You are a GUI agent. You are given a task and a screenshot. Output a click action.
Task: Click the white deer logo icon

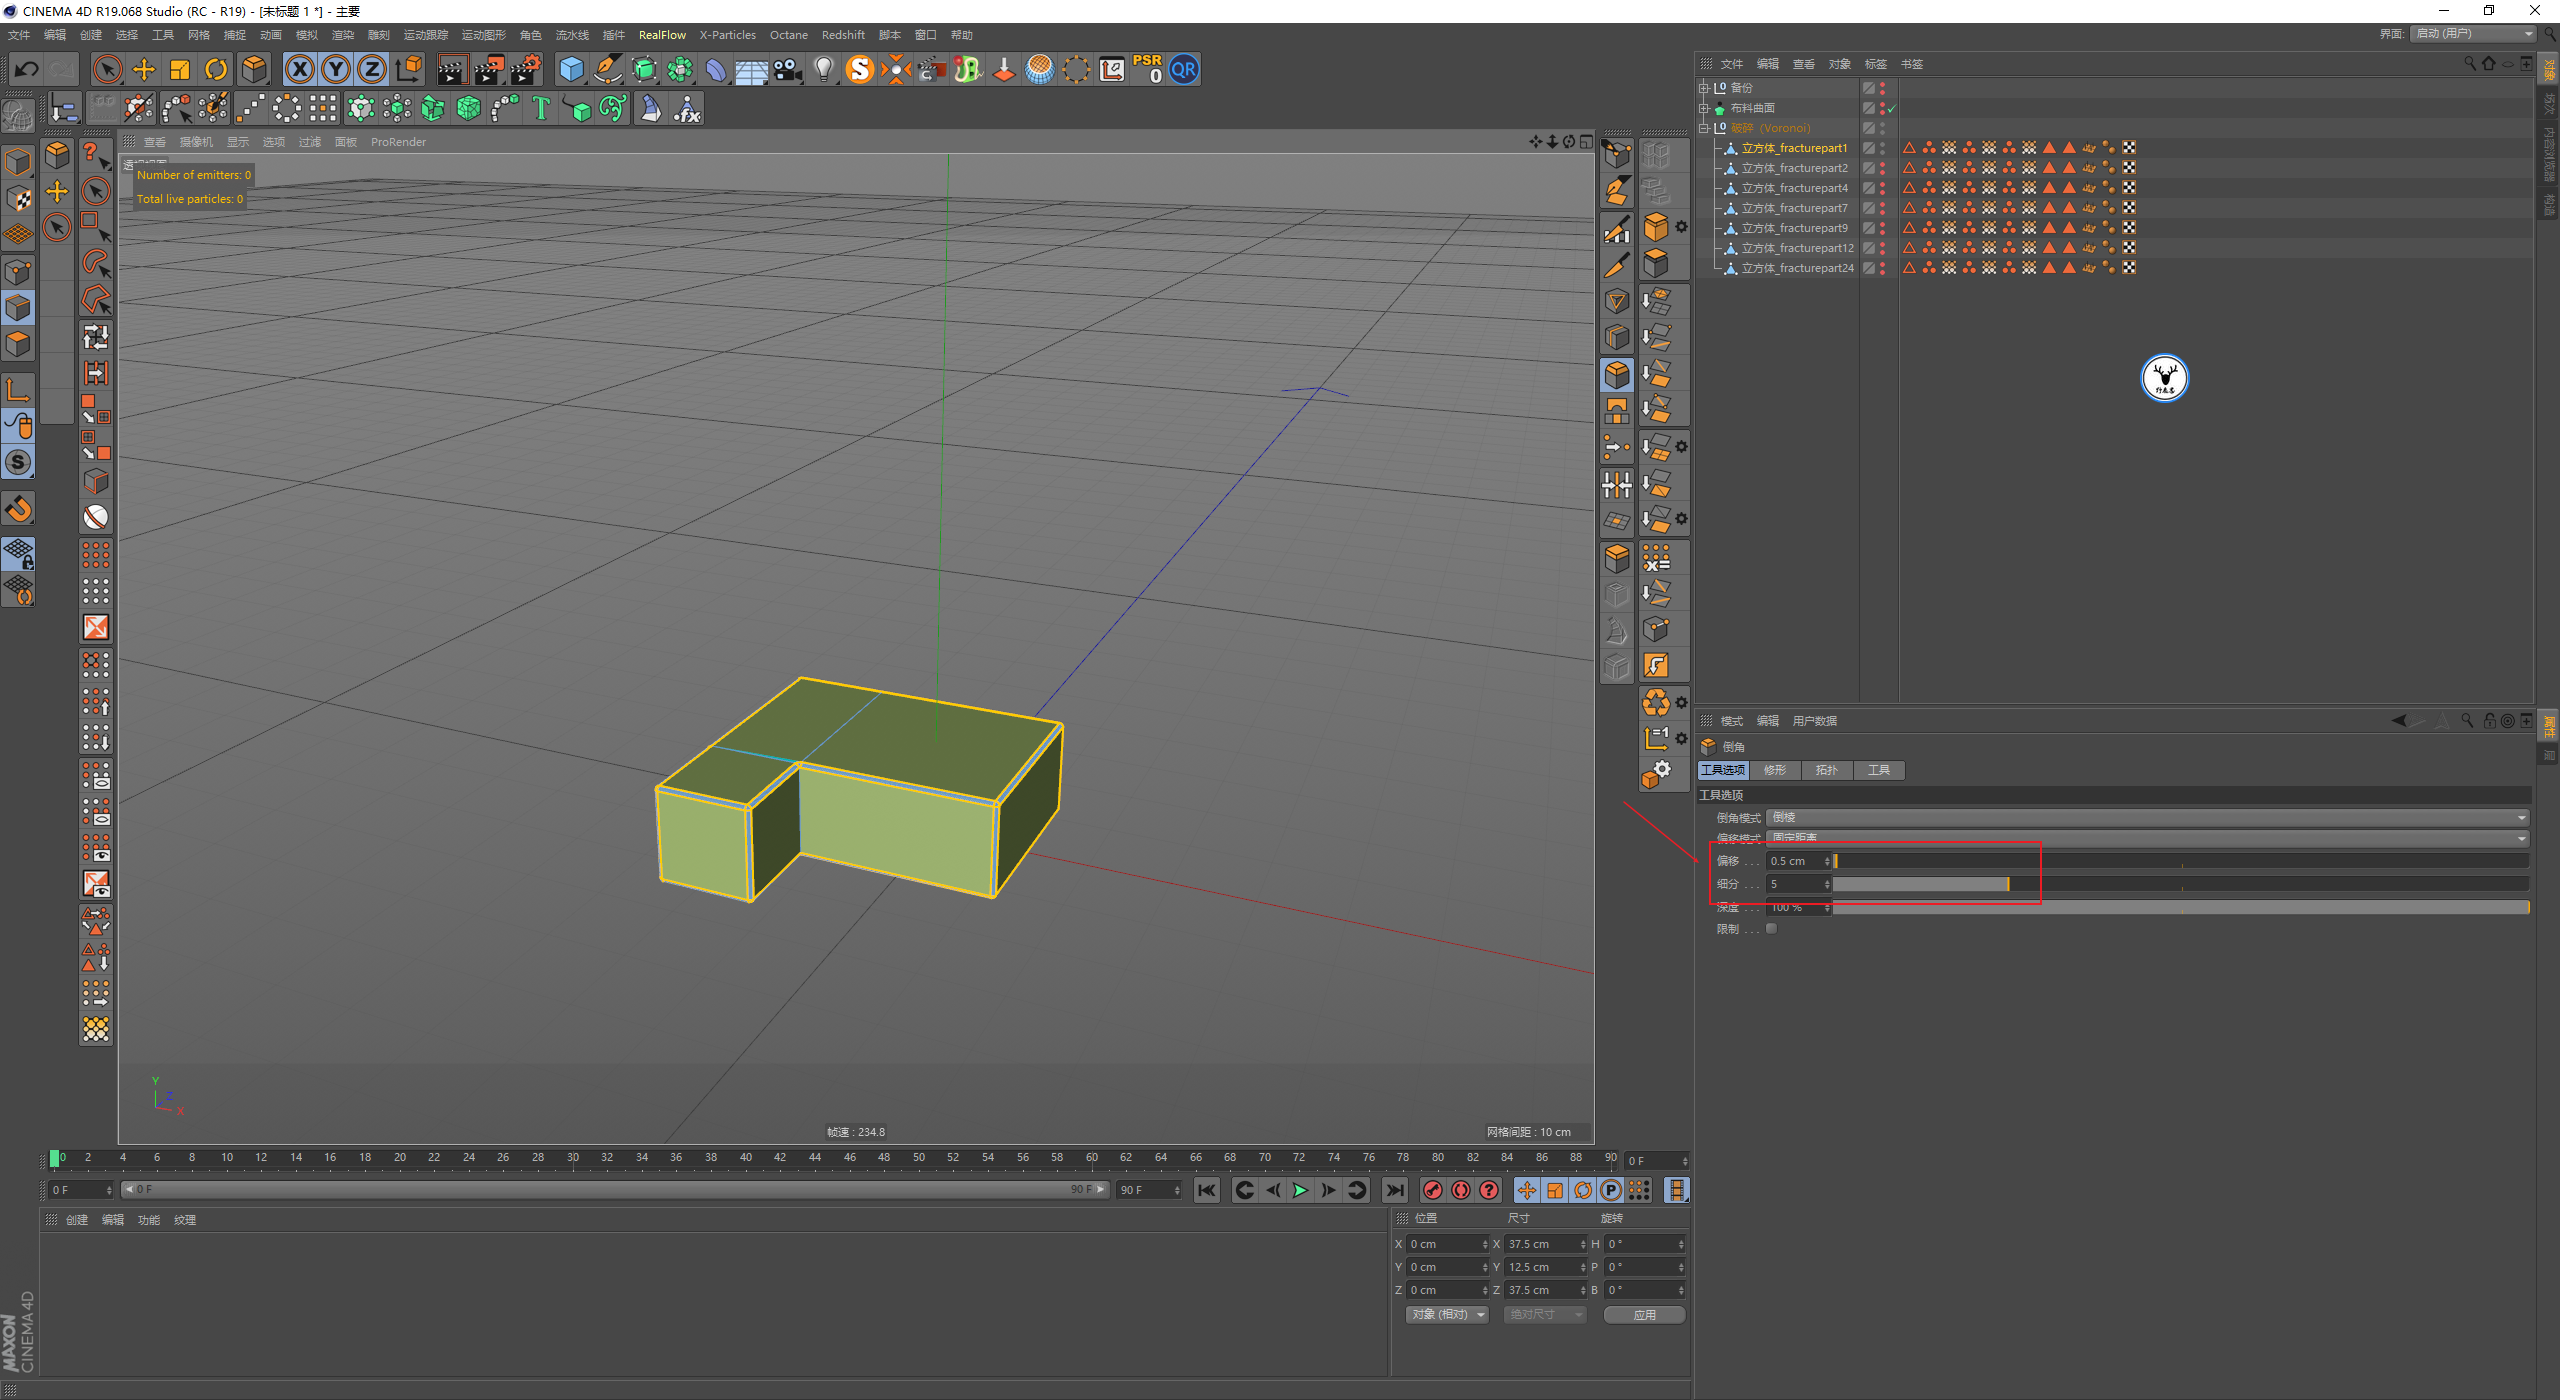[2165, 378]
